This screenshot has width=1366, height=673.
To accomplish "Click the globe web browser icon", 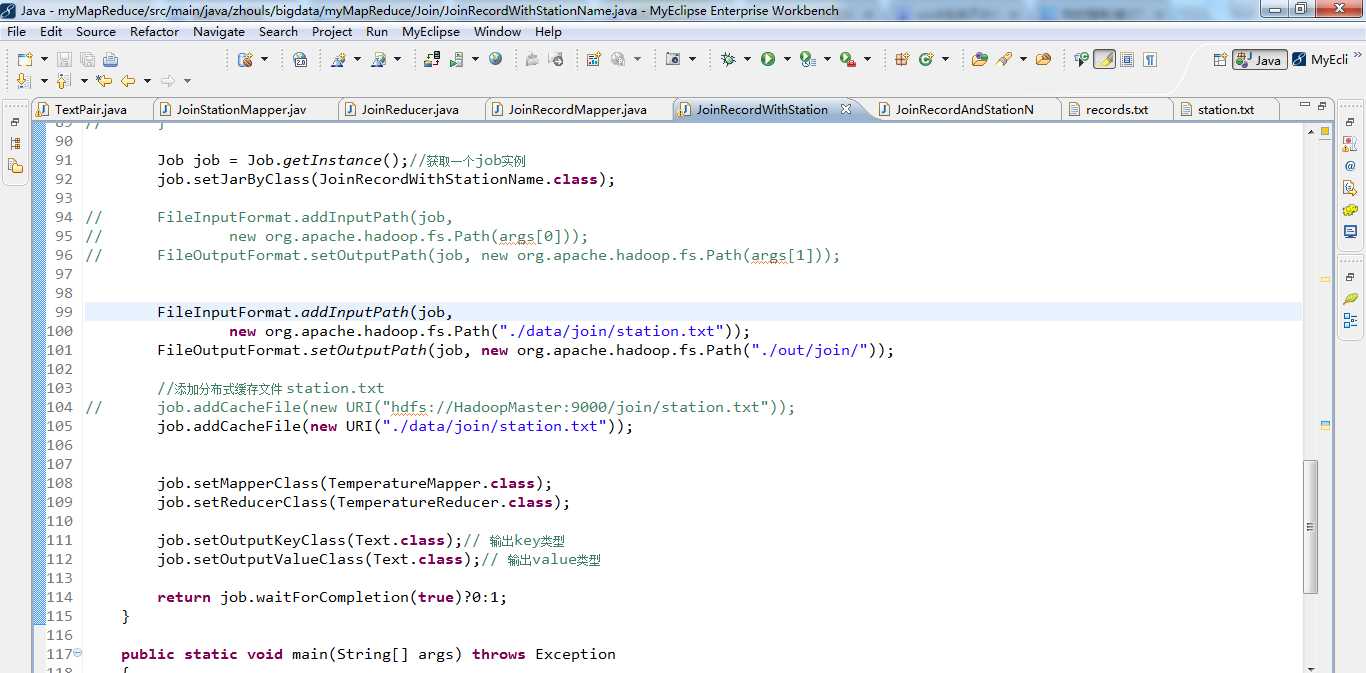I will (x=495, y=59).
